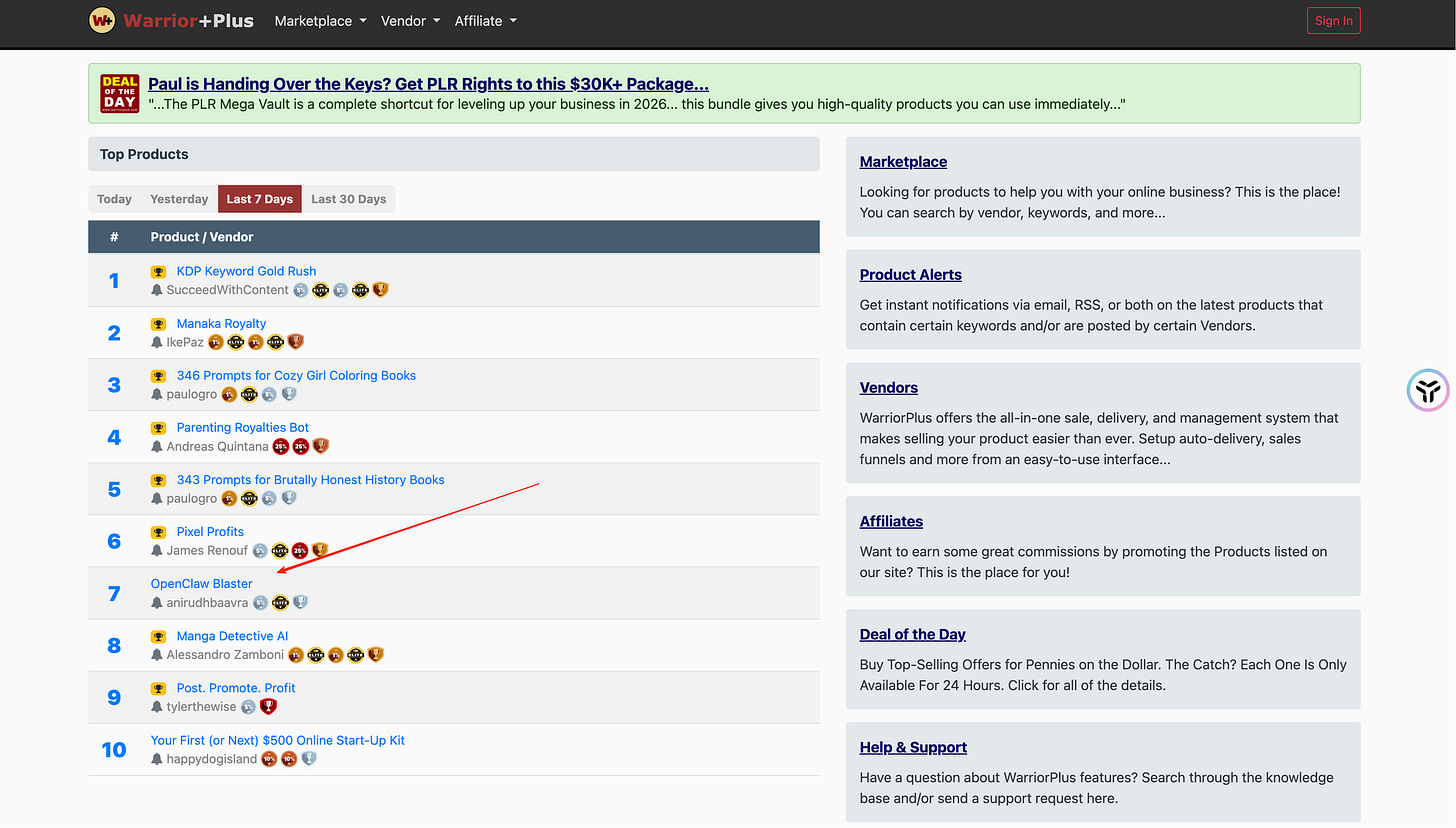This screenshot has width=1456, height=828.
Task: Click silver trophy shield badge next to happydogisland
Action: [309, 759]
